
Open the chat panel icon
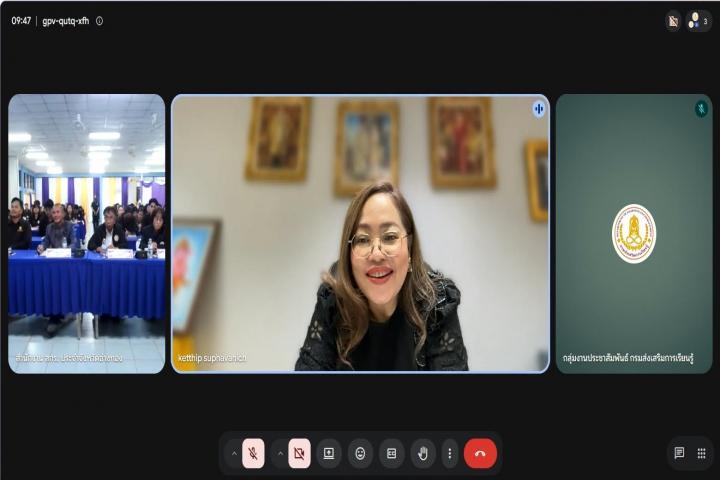pyautogui.click(x=679, y=453)
